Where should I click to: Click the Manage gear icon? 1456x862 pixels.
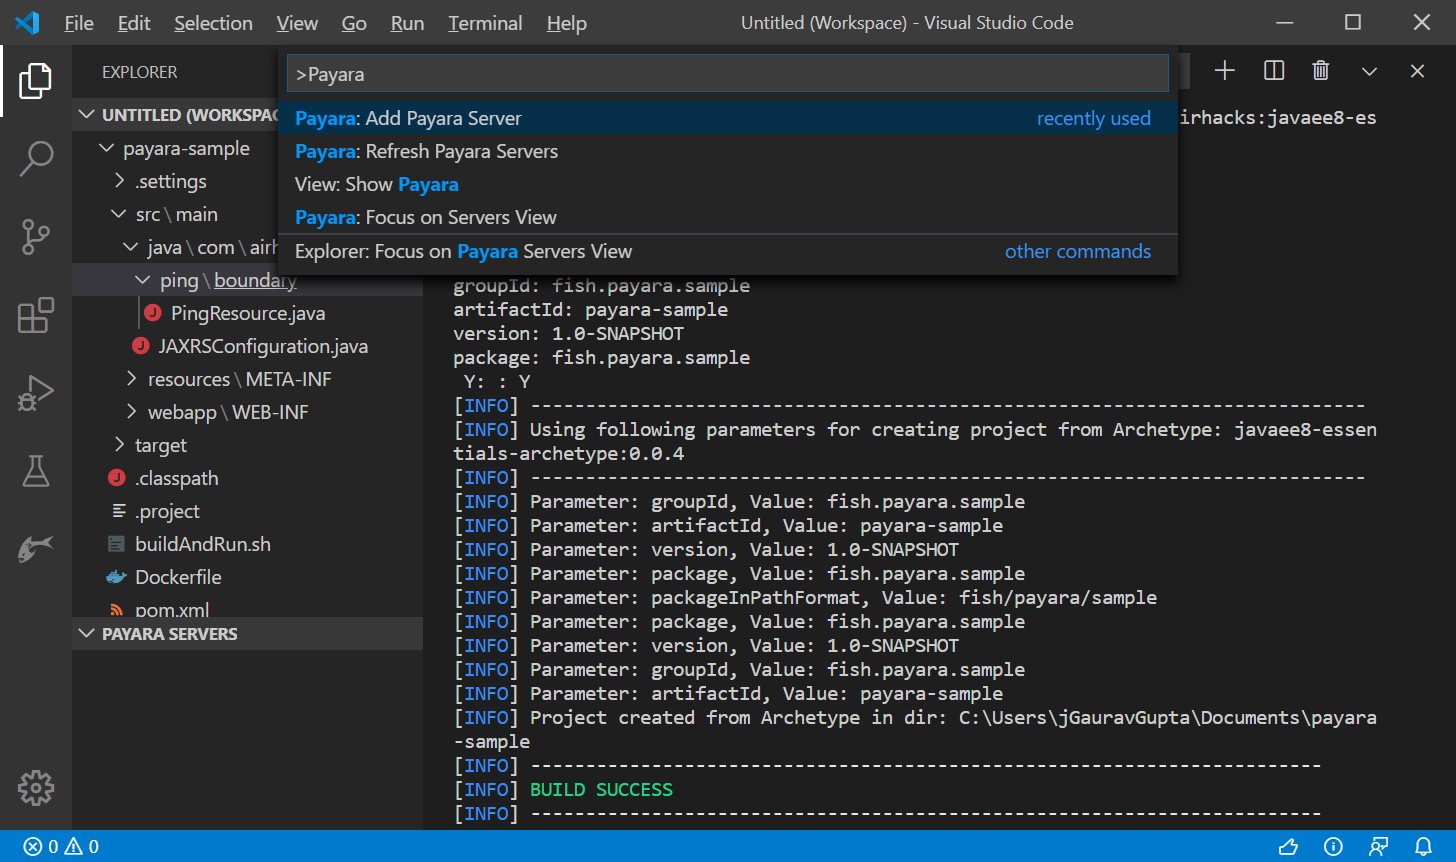tap(36, 788)
